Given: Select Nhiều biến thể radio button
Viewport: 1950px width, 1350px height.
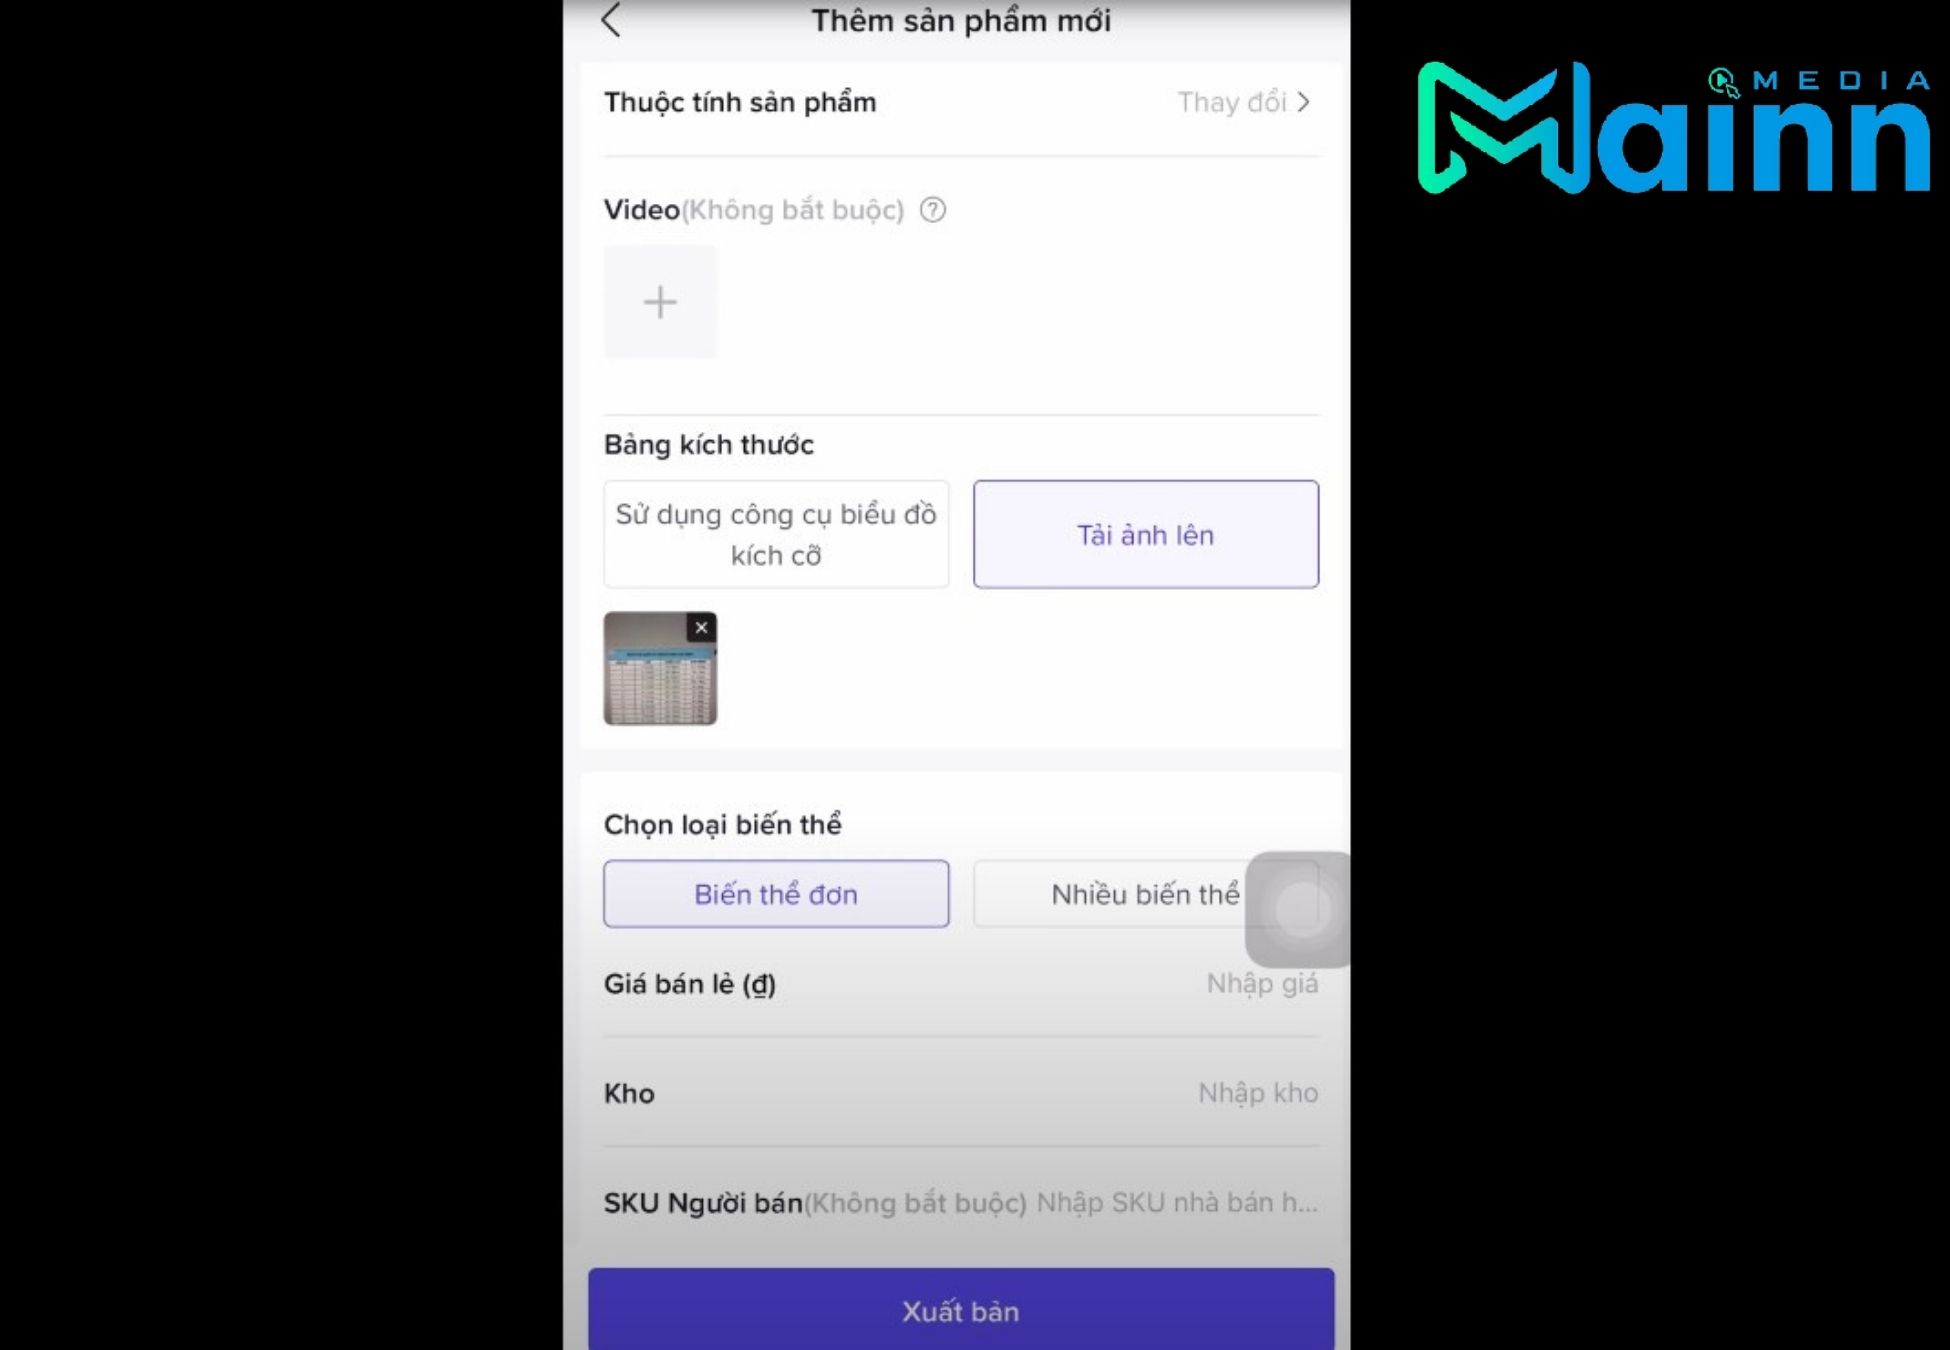Looking at the screenshot, I should (x=1142, y=892).
